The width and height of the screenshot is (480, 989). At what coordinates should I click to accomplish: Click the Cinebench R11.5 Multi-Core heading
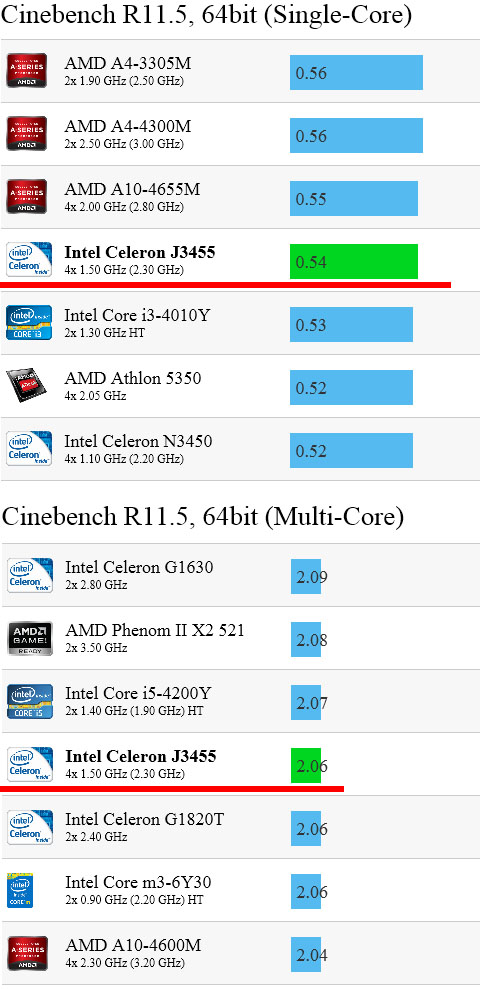click(202, 517)
